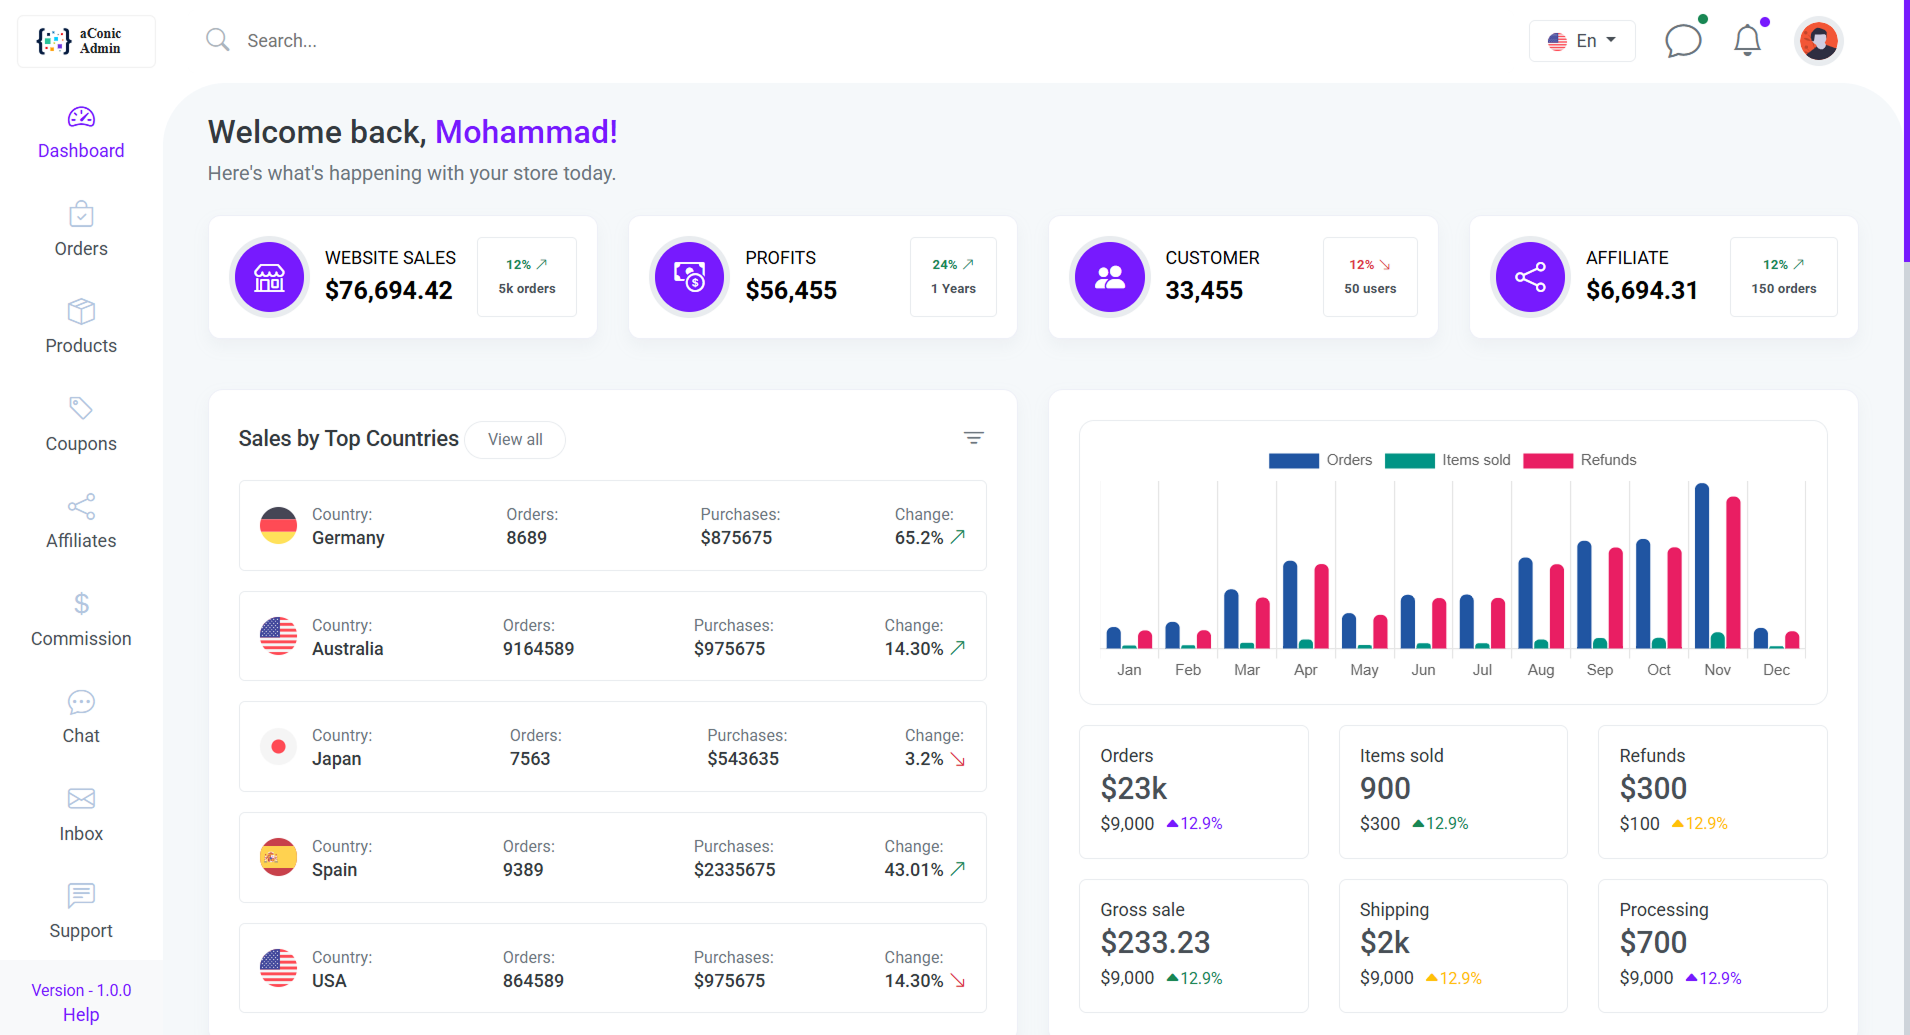Go to Dashboard in the sidebar
Viewport: 1910px width, 1035px height.
click(81, 133)
